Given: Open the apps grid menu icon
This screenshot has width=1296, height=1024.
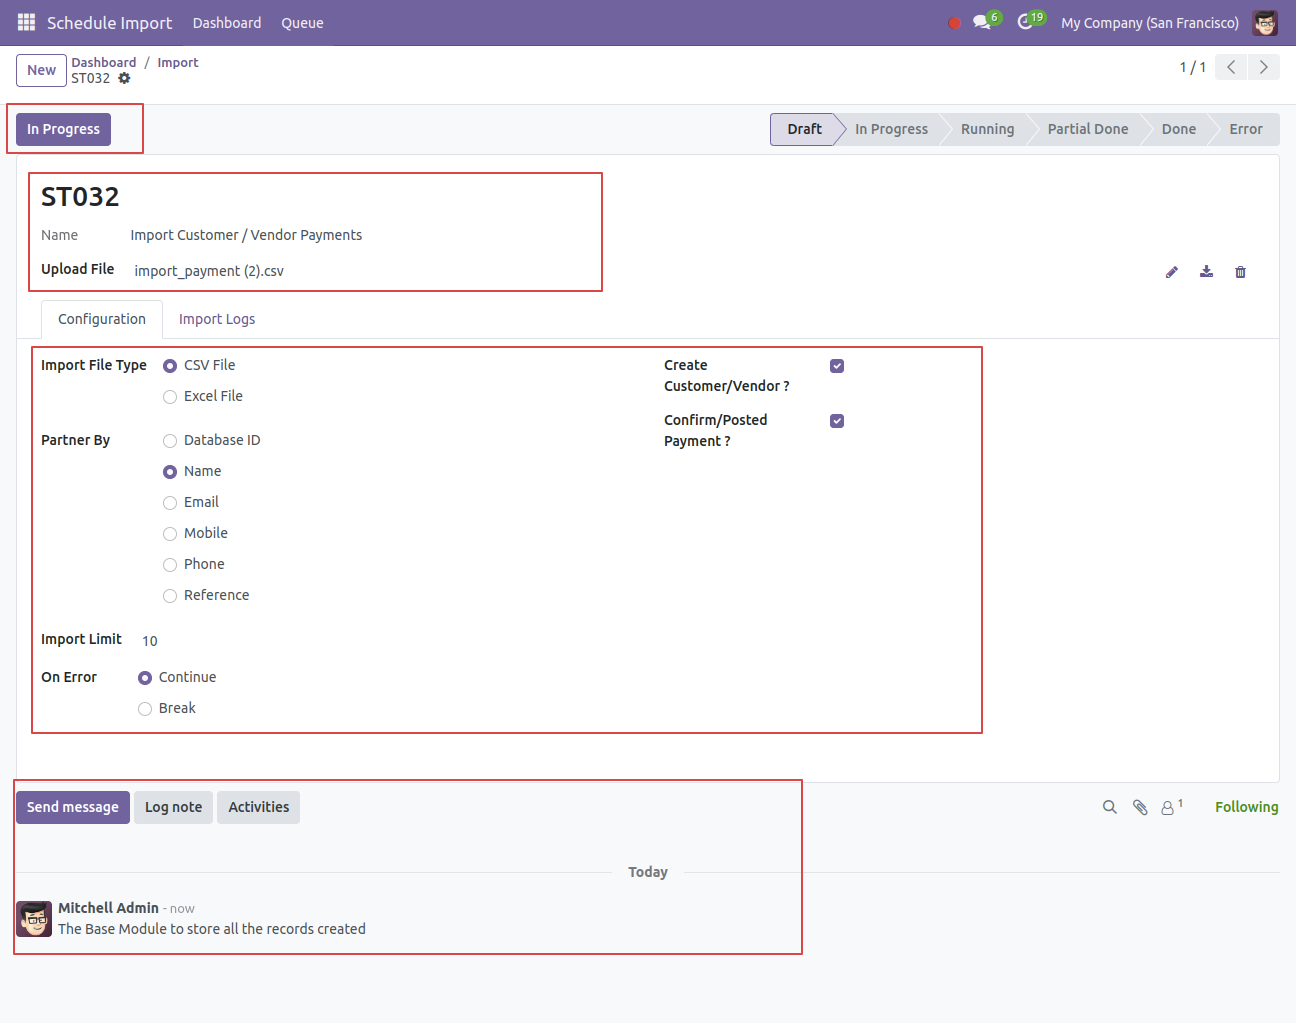Looking at the screenshot, I should tap(26, 22).
